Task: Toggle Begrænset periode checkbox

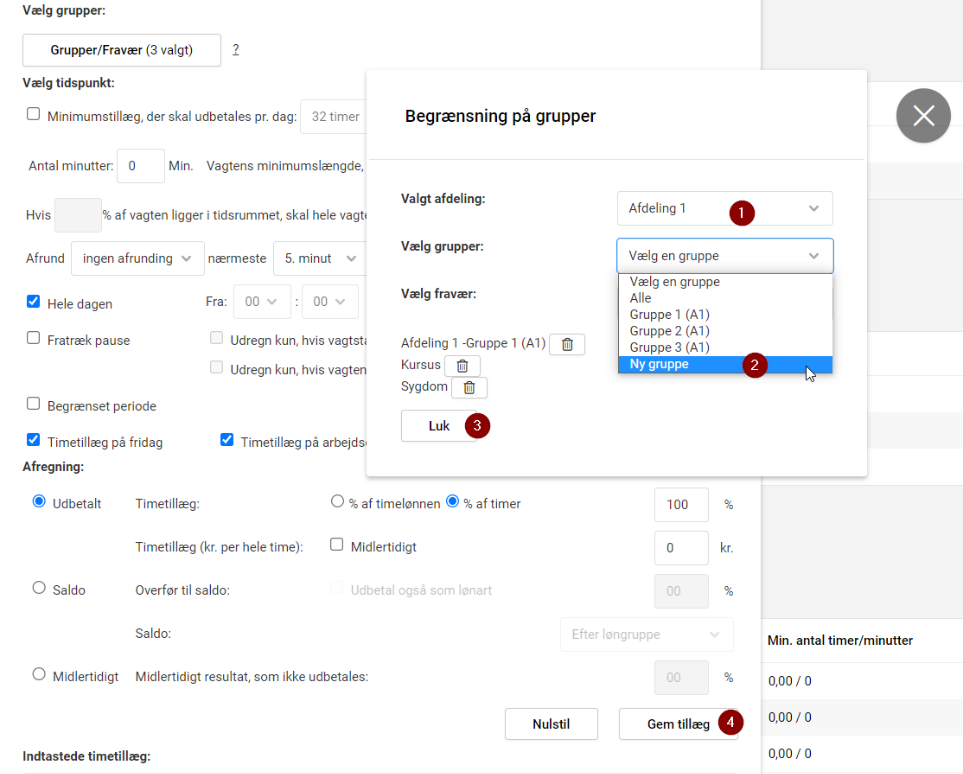Action: 34,405
